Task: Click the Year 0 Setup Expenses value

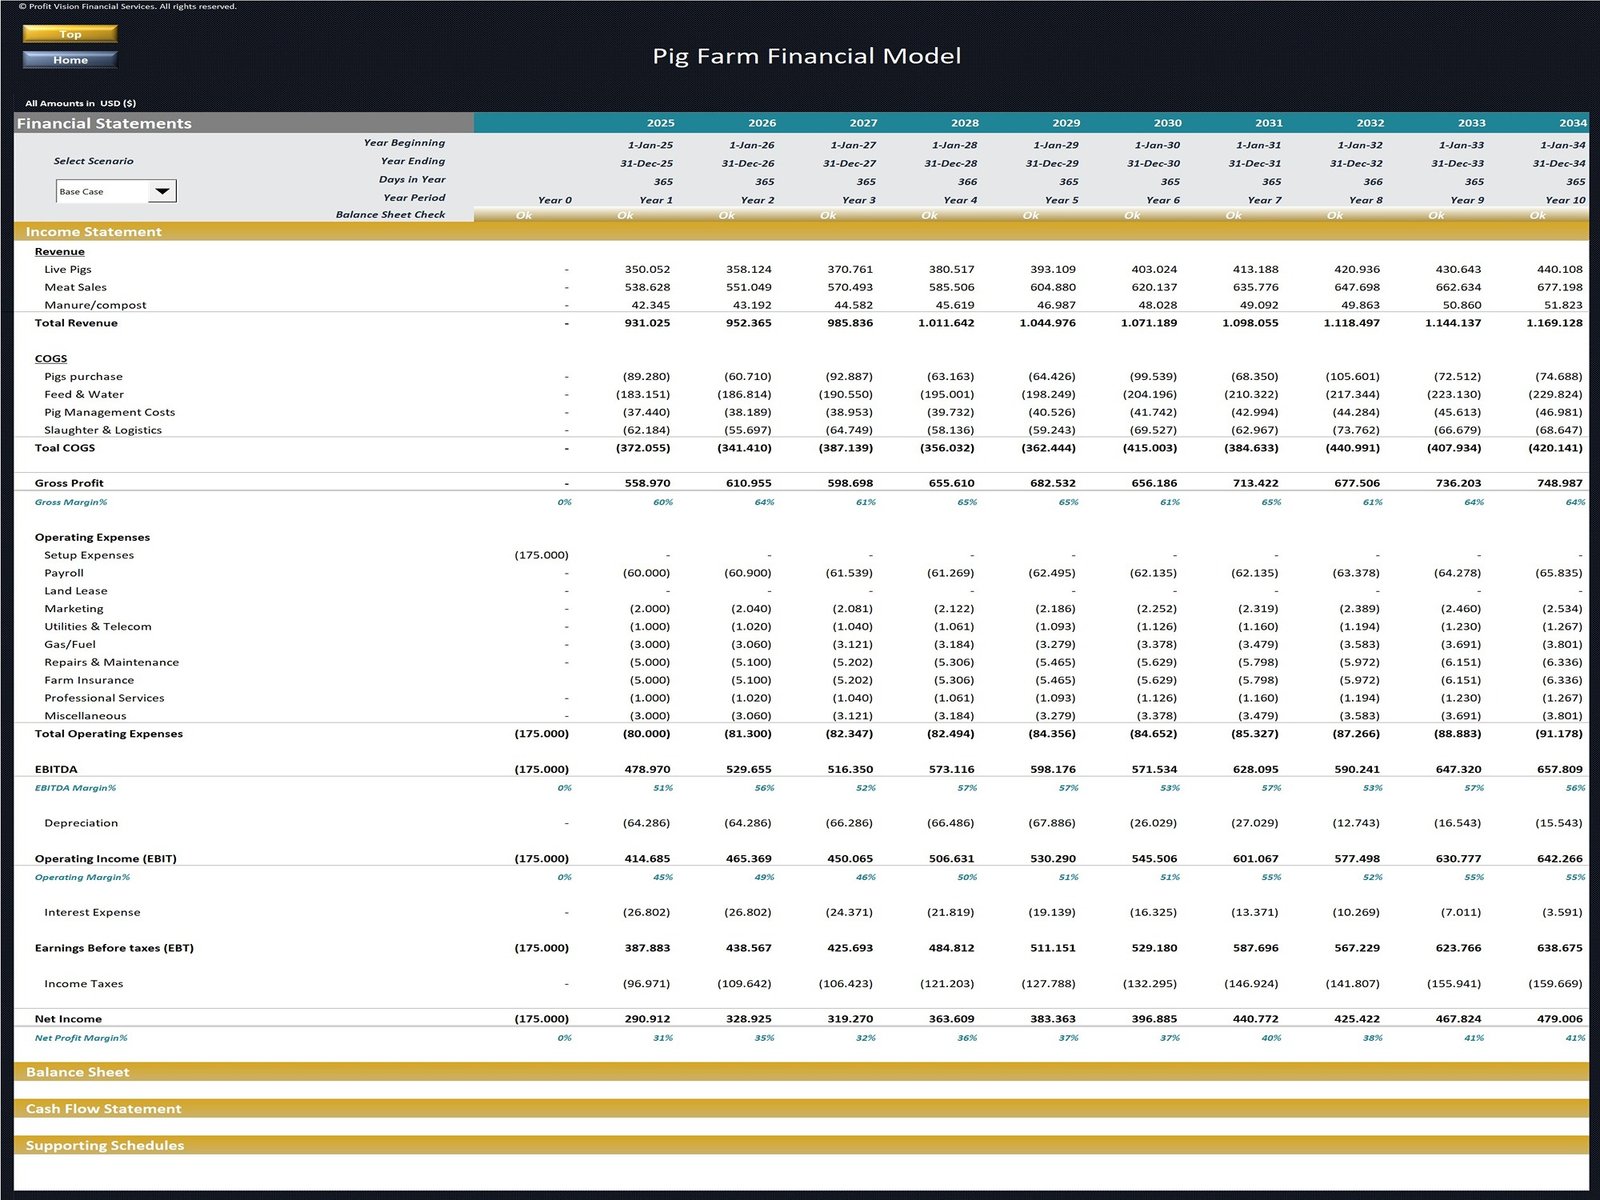Action: [x=541, y=555]
